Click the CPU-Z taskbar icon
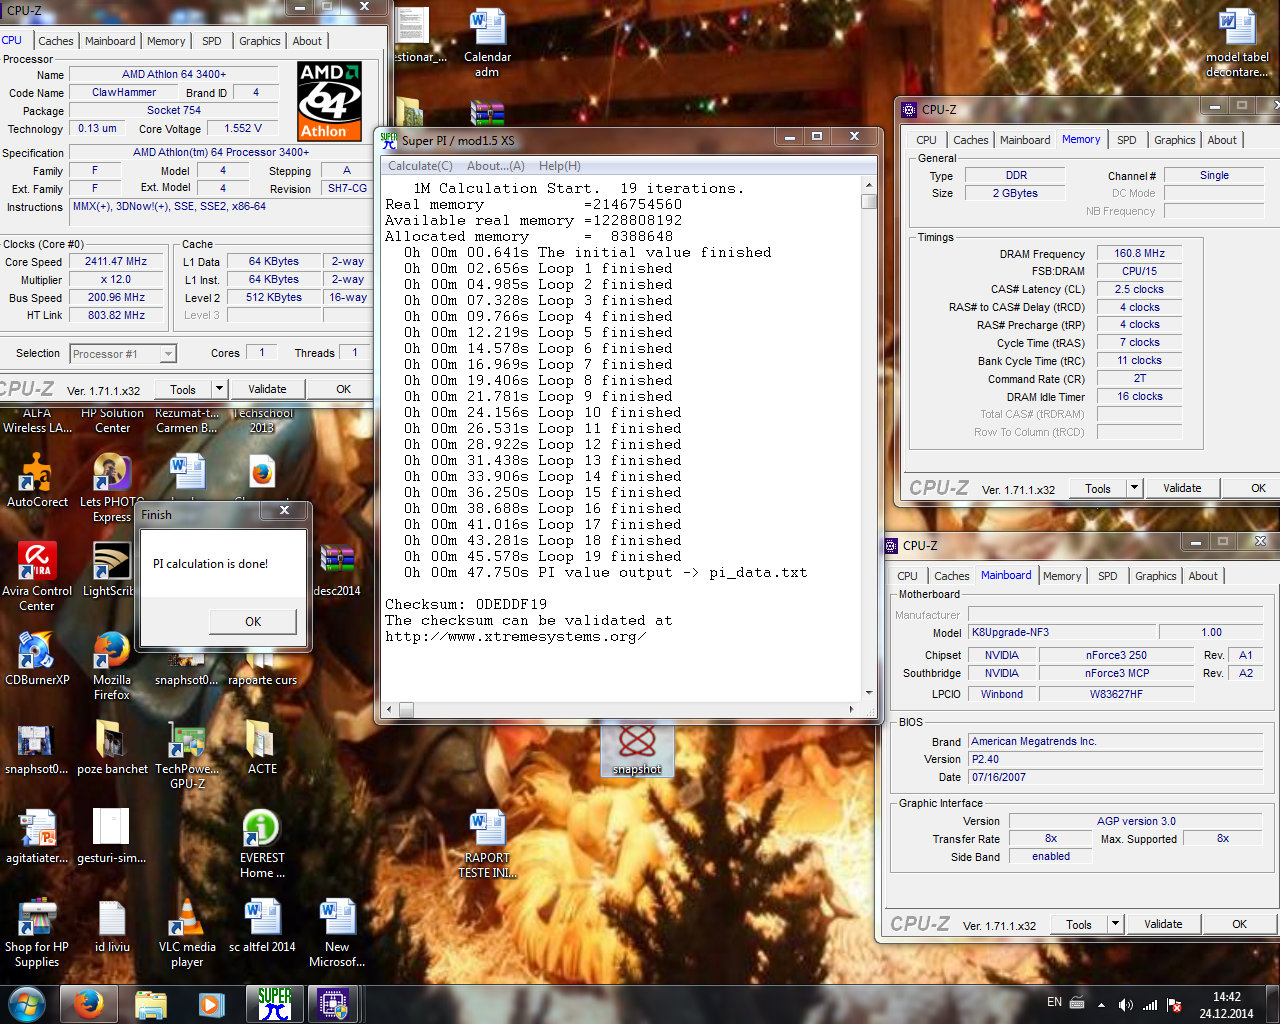This screenshot has width=1280, height=1024. click(x=333, y=1003)
